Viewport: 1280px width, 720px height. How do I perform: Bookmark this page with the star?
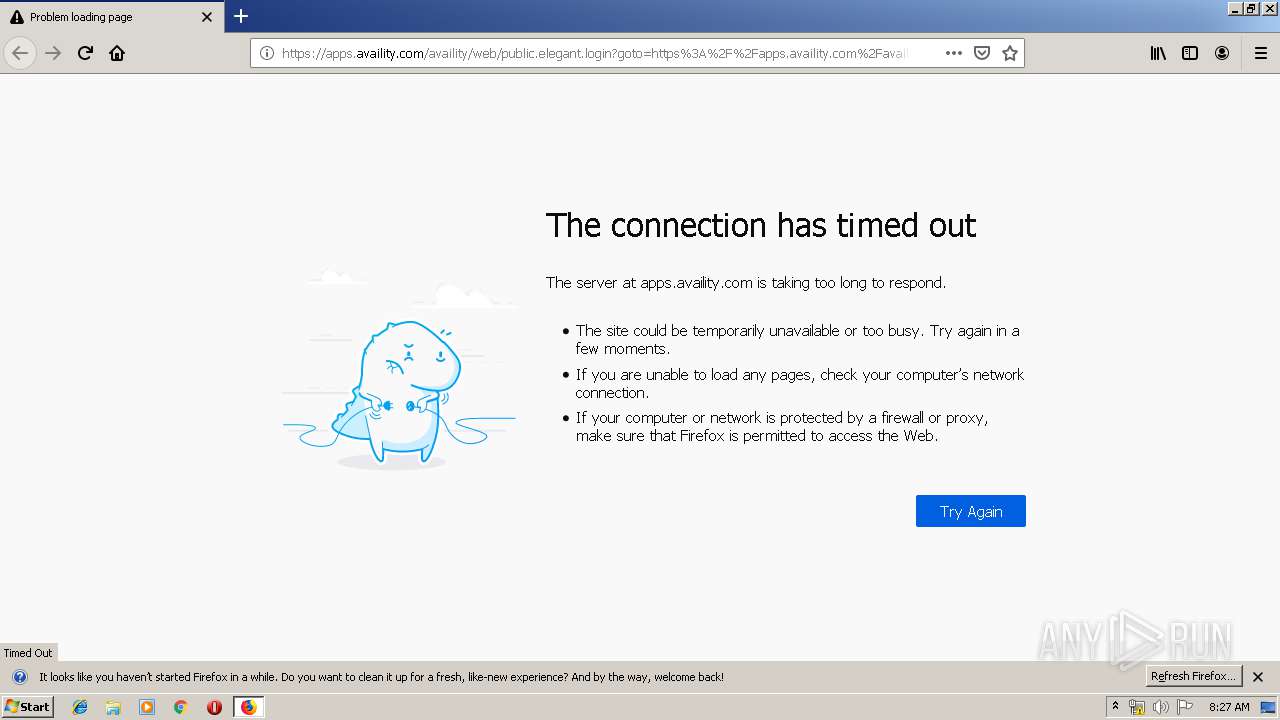[x=1010, y=53]
